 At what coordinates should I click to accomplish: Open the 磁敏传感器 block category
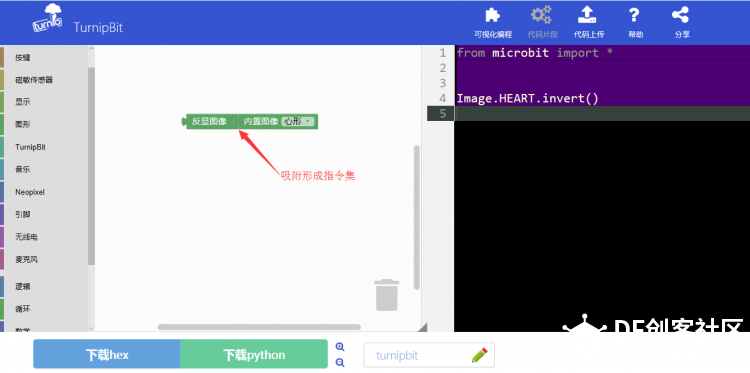[x=44, y=80]
